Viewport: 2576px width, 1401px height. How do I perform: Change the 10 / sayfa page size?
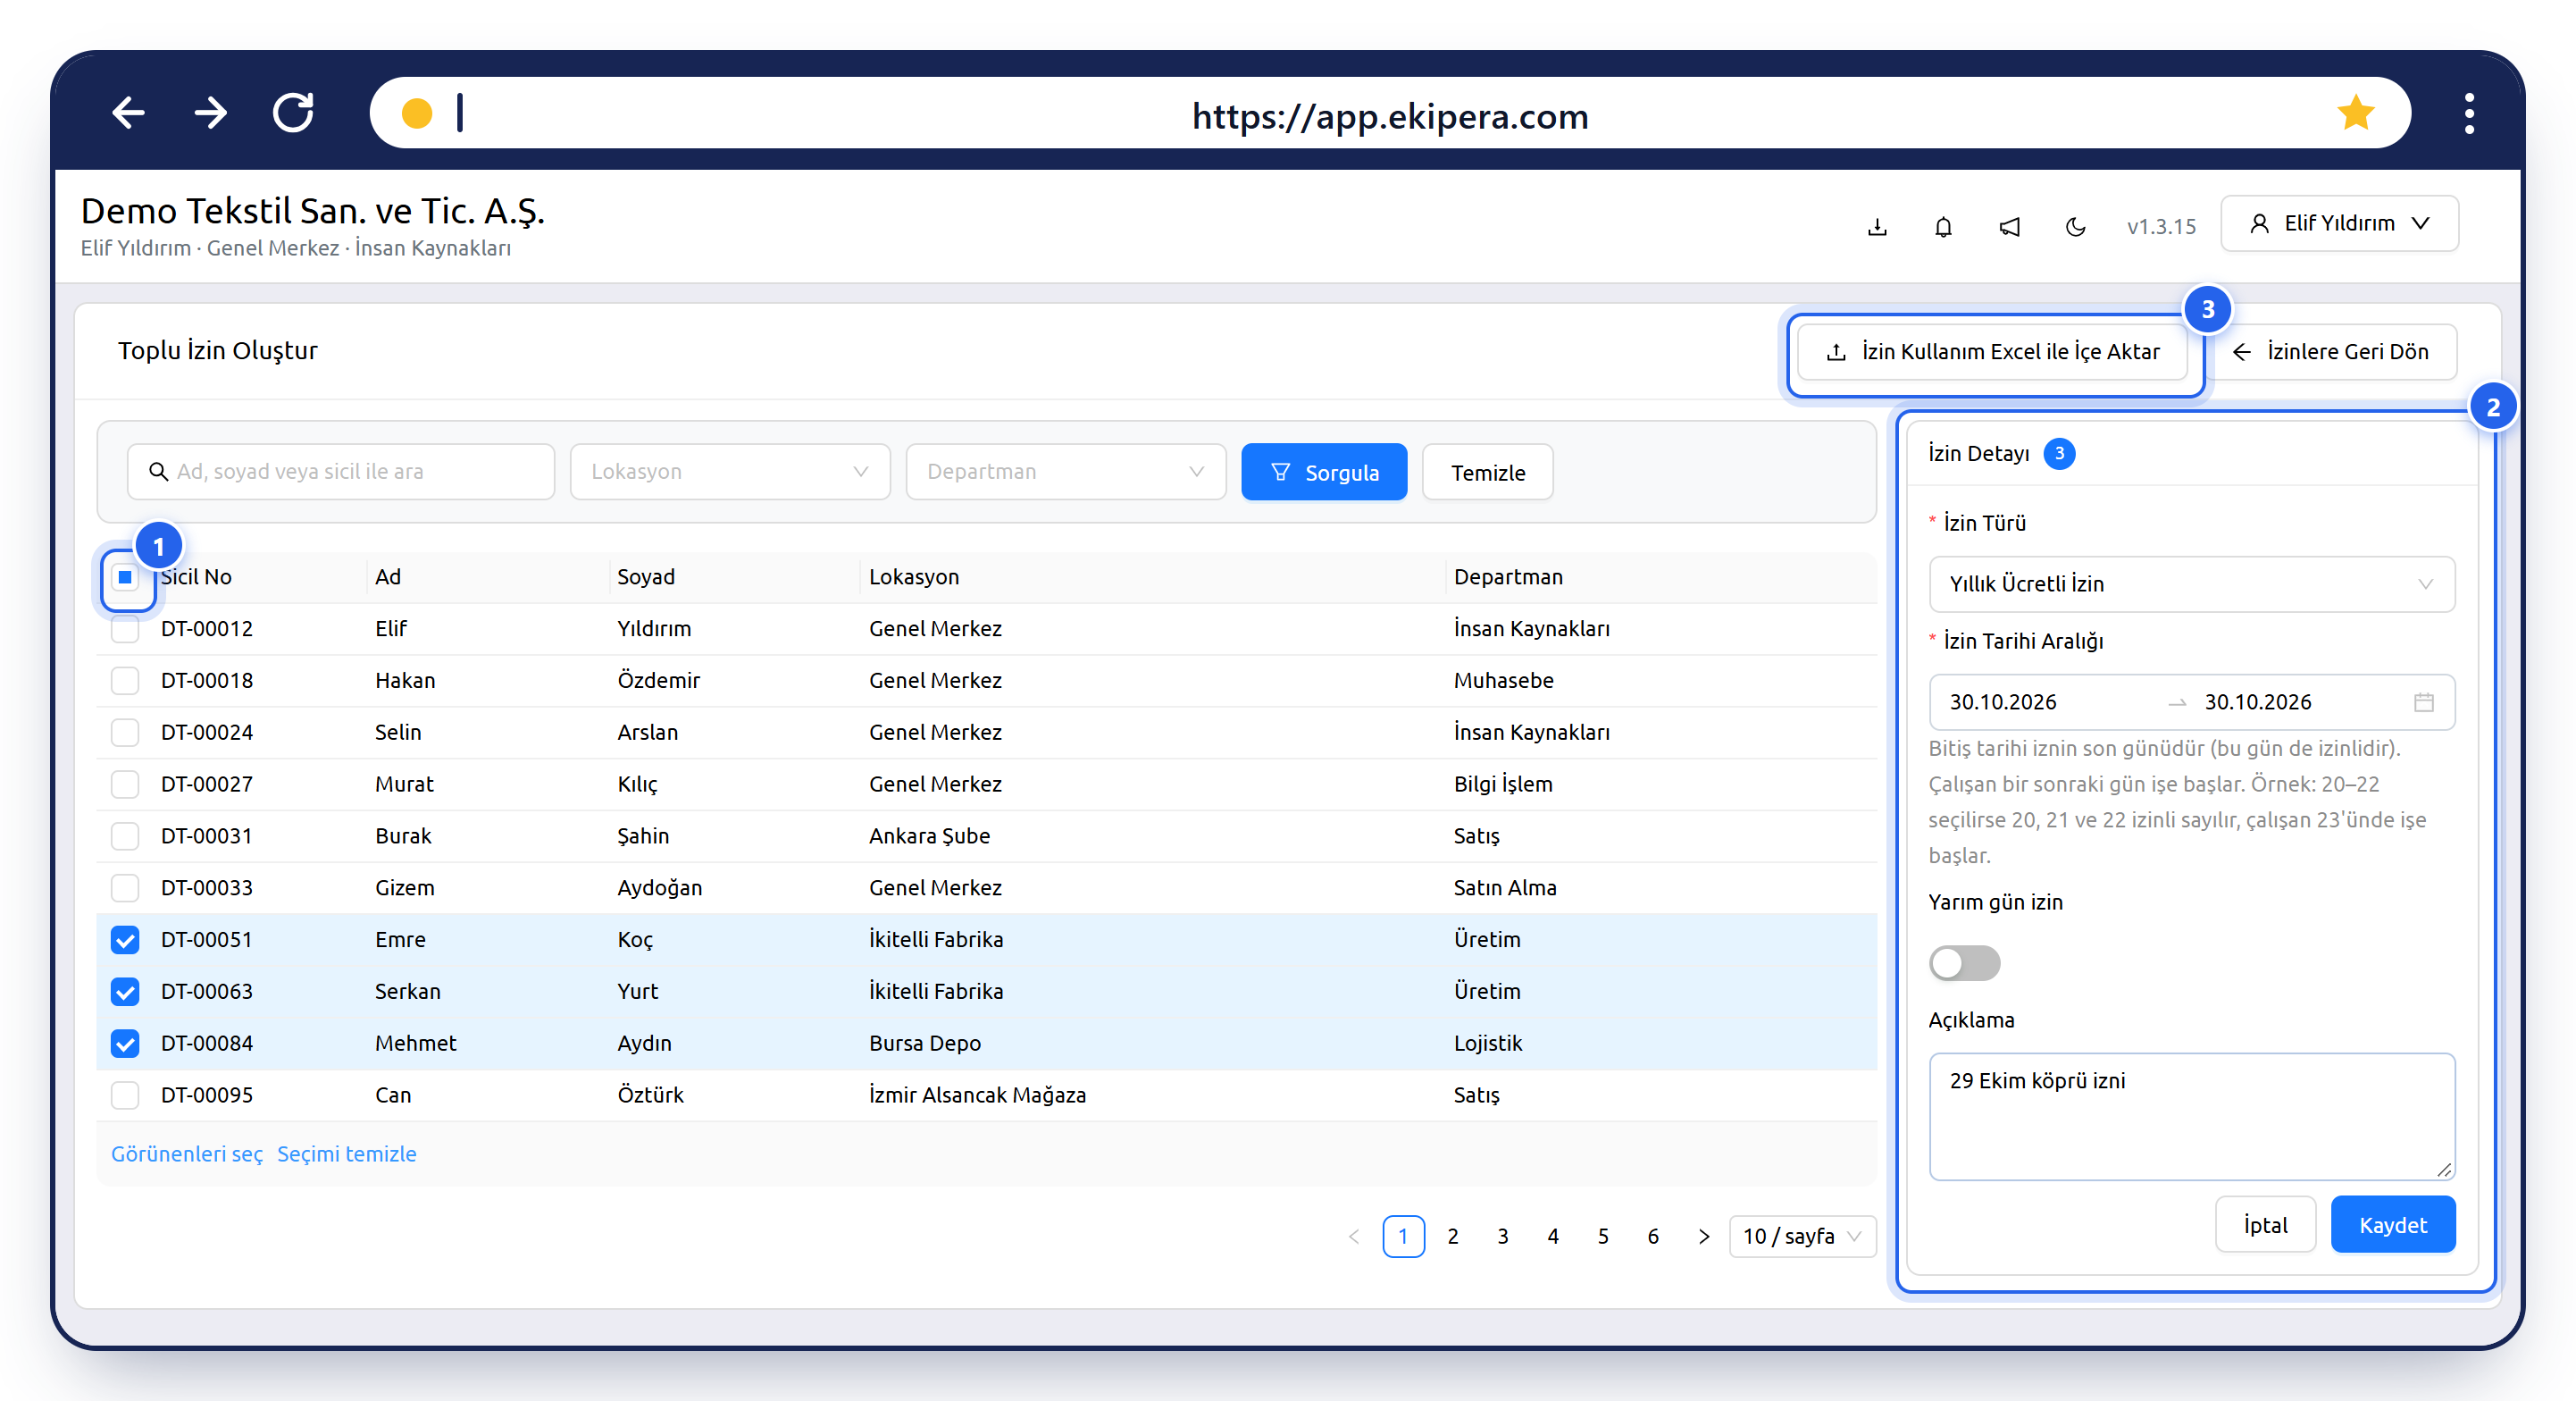(x=1802, y=1236)
